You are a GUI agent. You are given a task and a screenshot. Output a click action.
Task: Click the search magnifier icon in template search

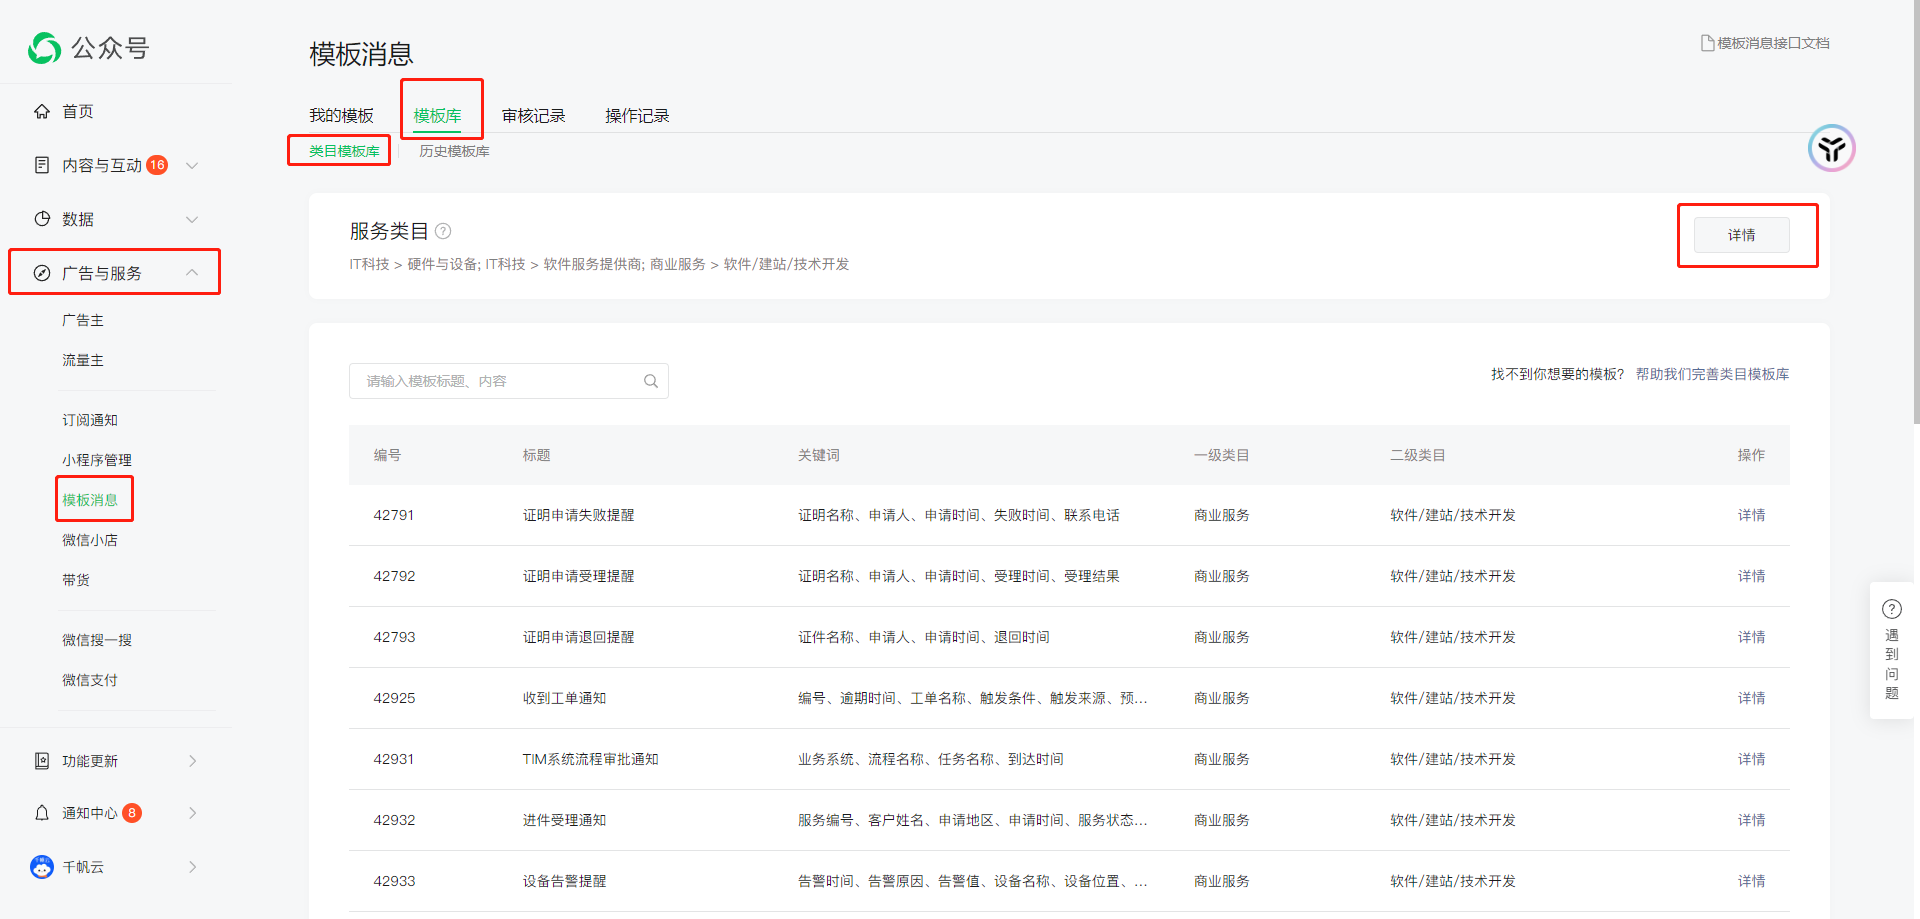pos(651,381)
